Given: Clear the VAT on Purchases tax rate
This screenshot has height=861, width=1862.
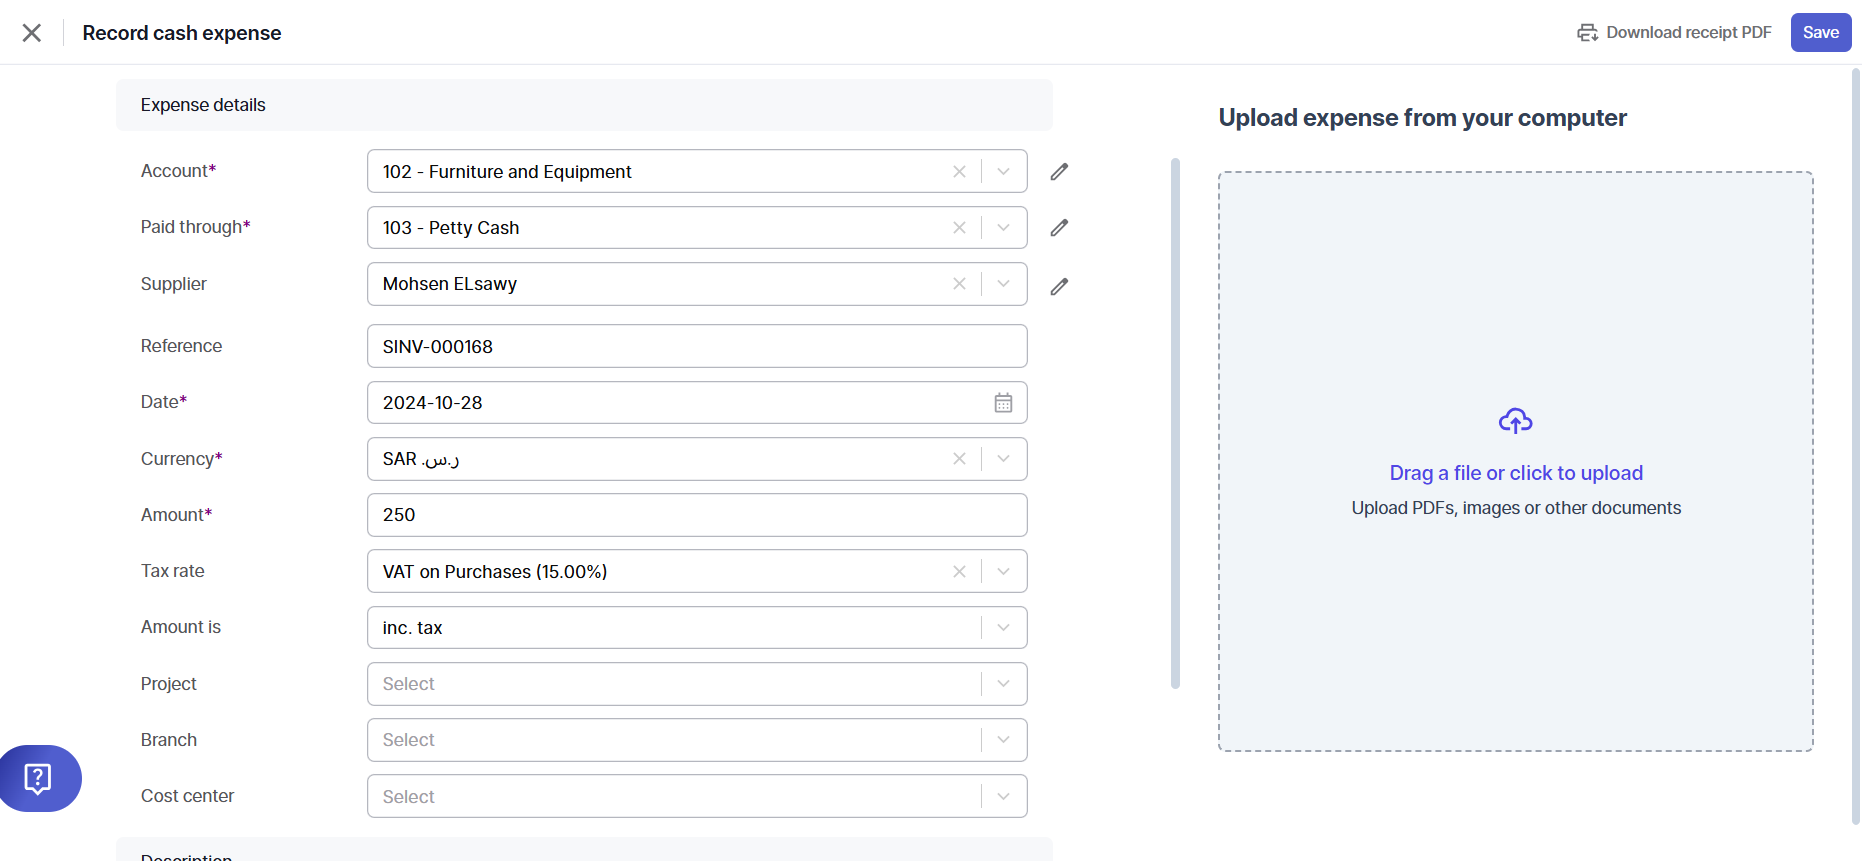Looking at the screenshot, I should click(x=959, y=572).
